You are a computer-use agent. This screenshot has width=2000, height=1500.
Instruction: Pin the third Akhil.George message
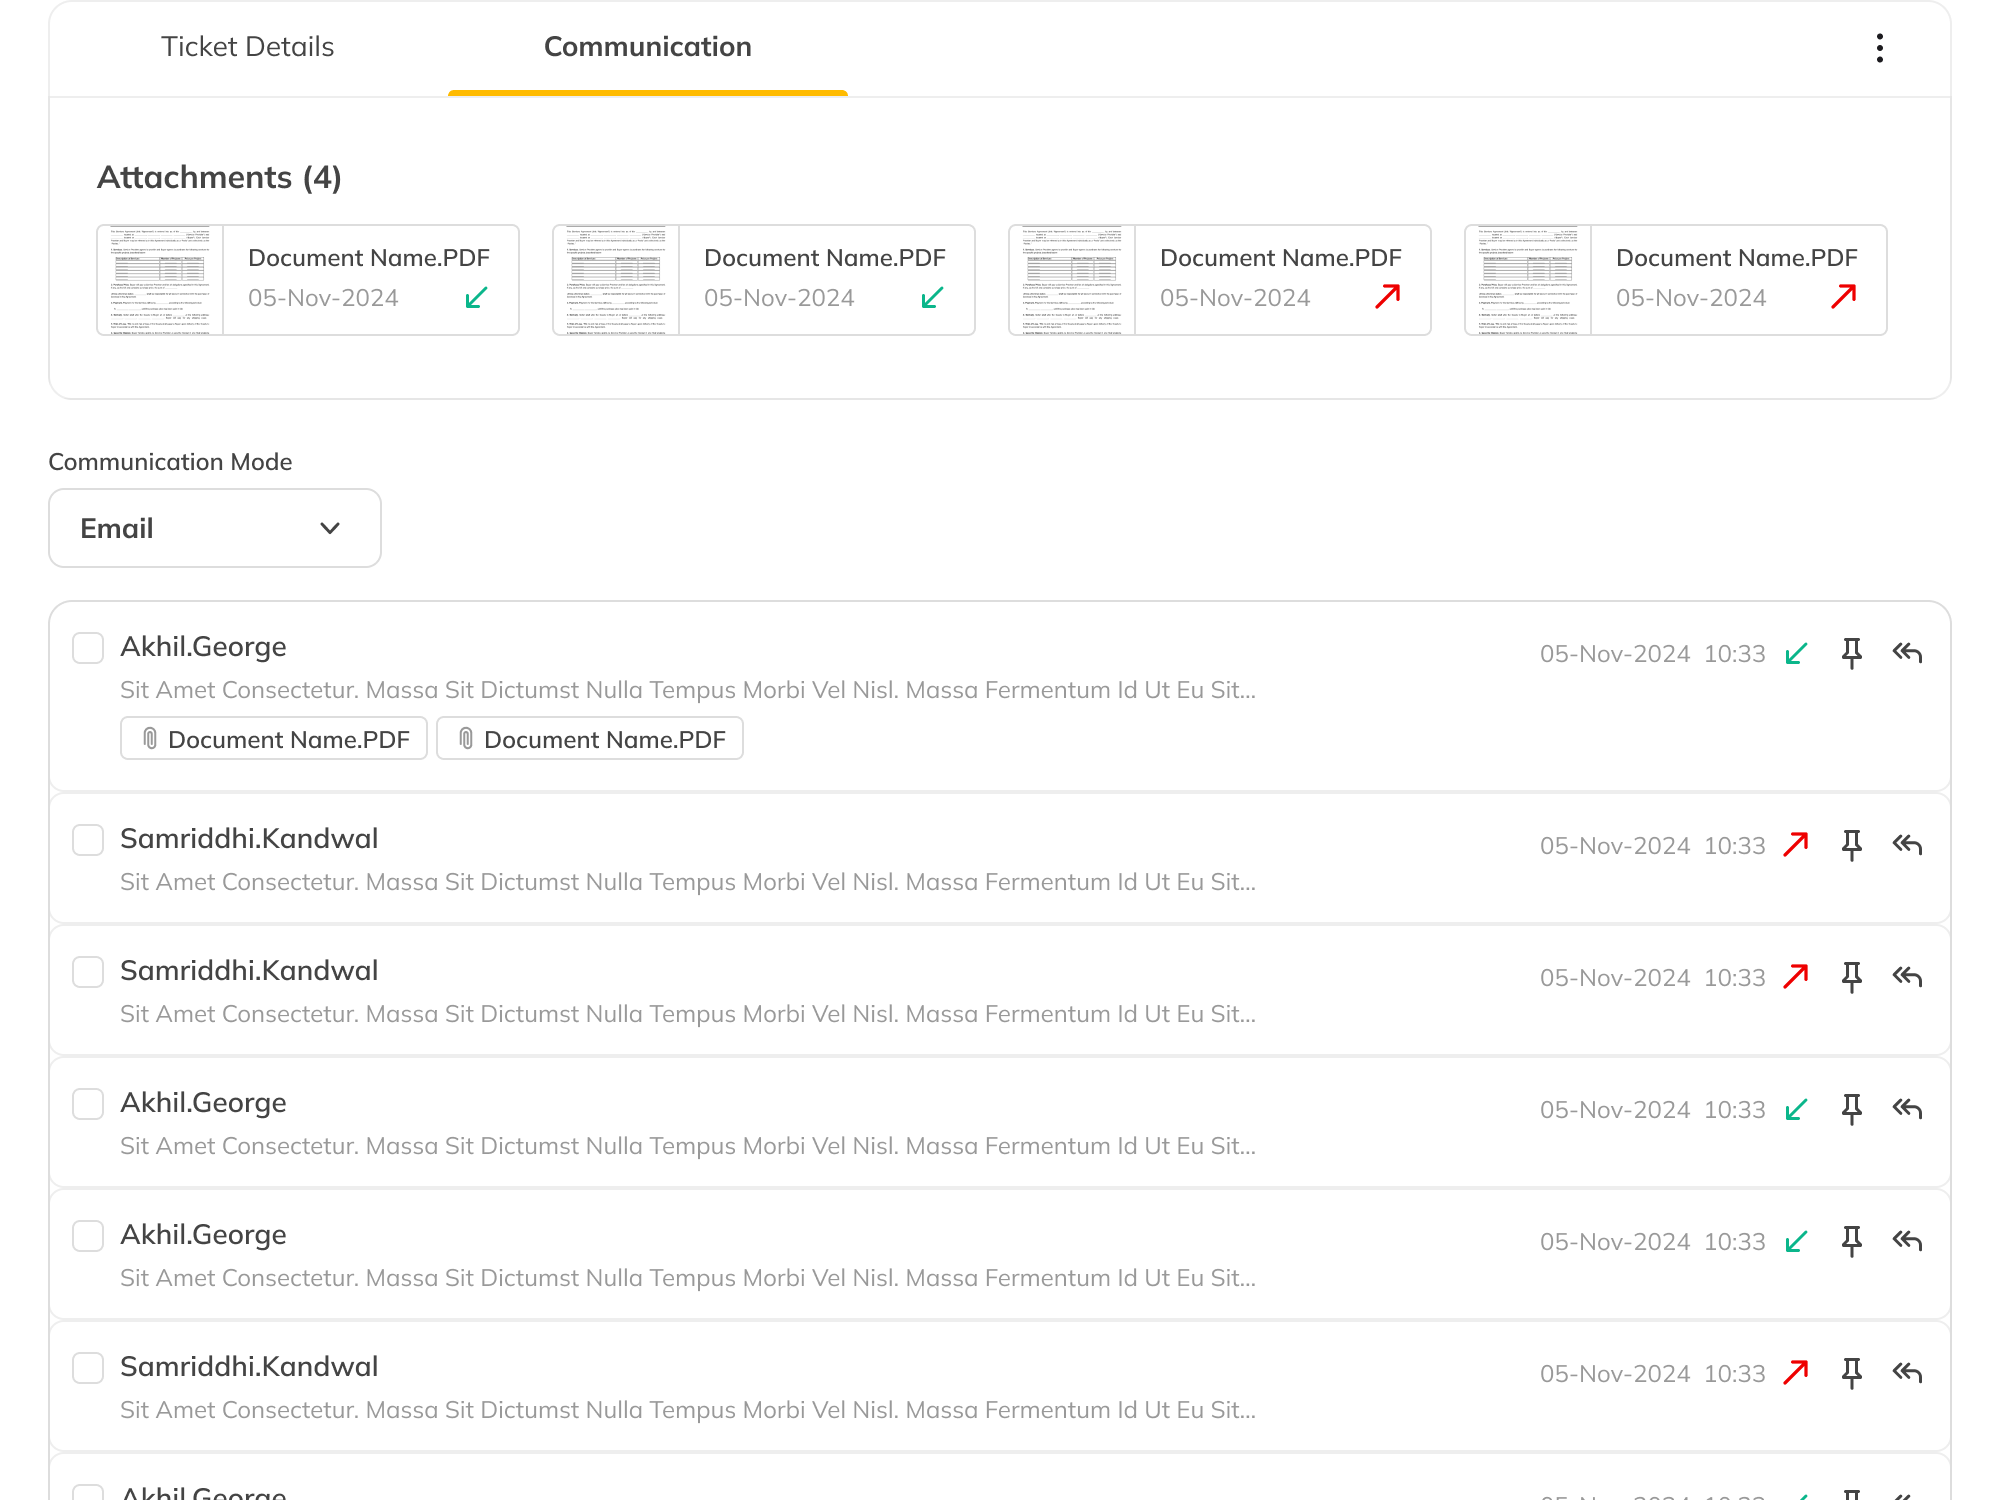[x=1852, y=1241]
